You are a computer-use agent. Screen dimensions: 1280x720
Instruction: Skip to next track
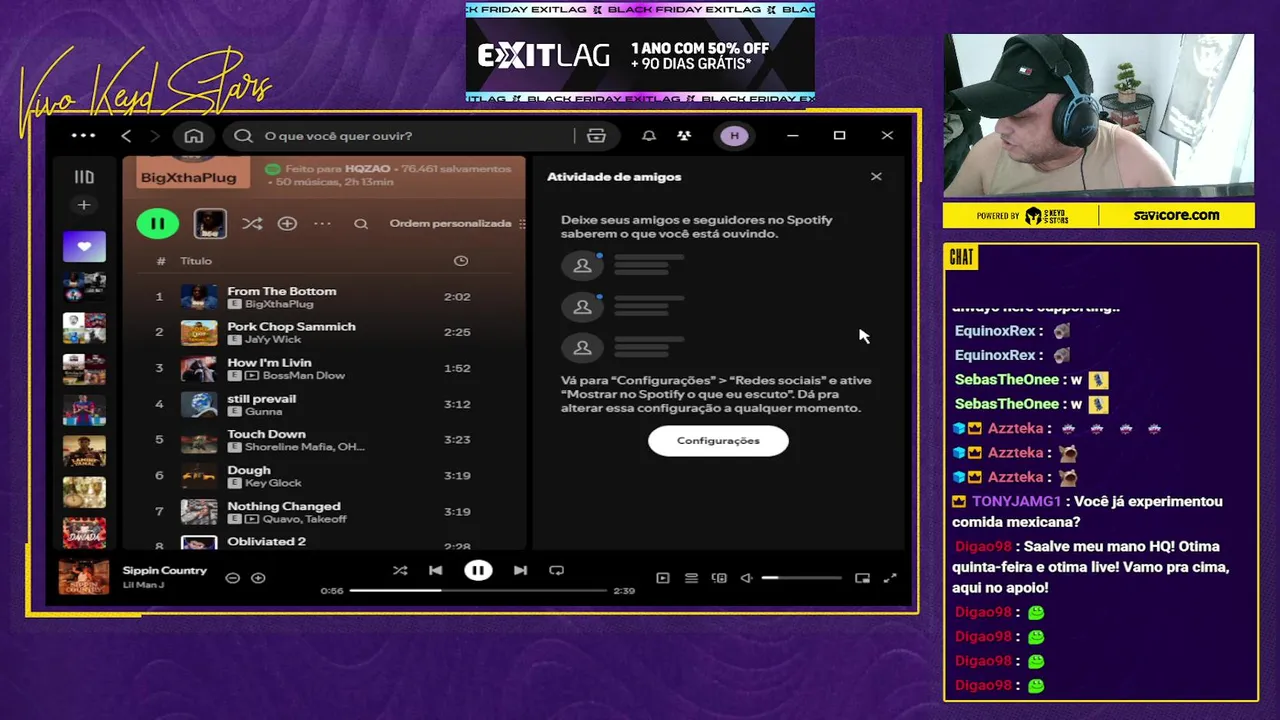520,571
